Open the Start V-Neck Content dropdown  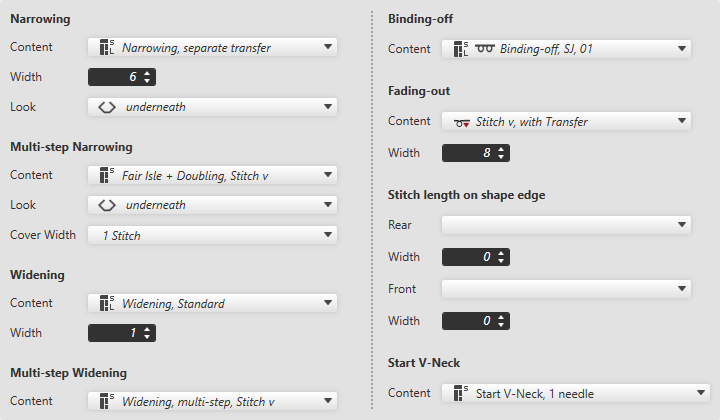[x=701, y=393]
